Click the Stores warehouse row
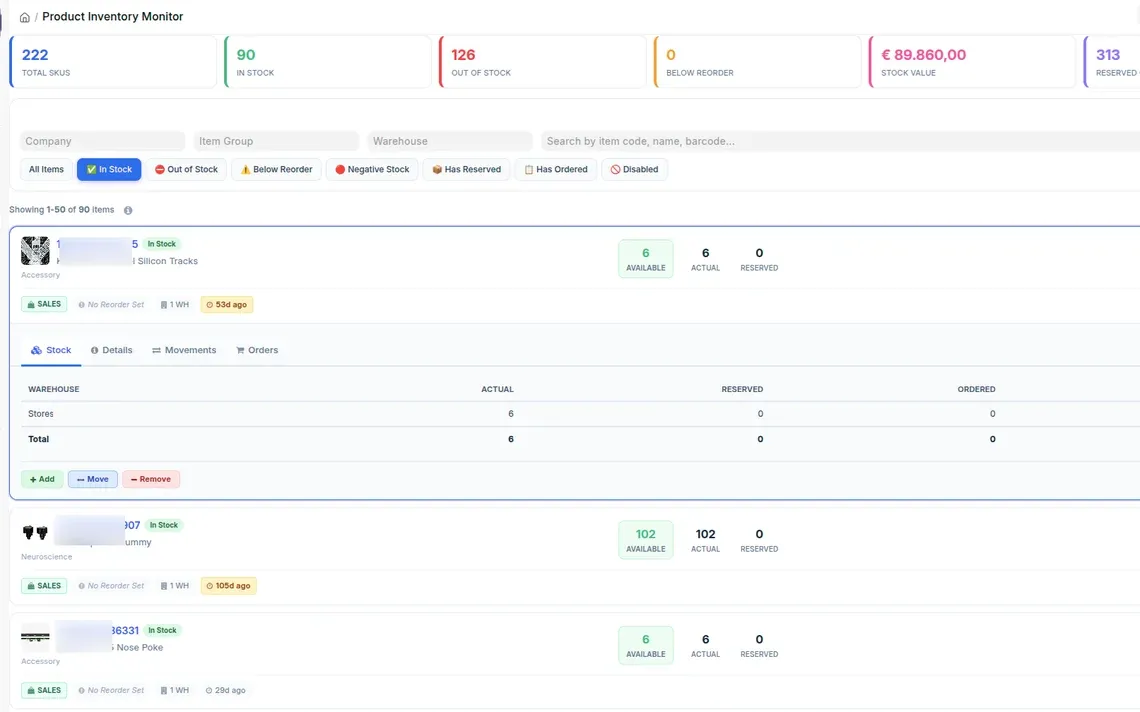This screenshot has width=1140, height=712. coord(580,414)
